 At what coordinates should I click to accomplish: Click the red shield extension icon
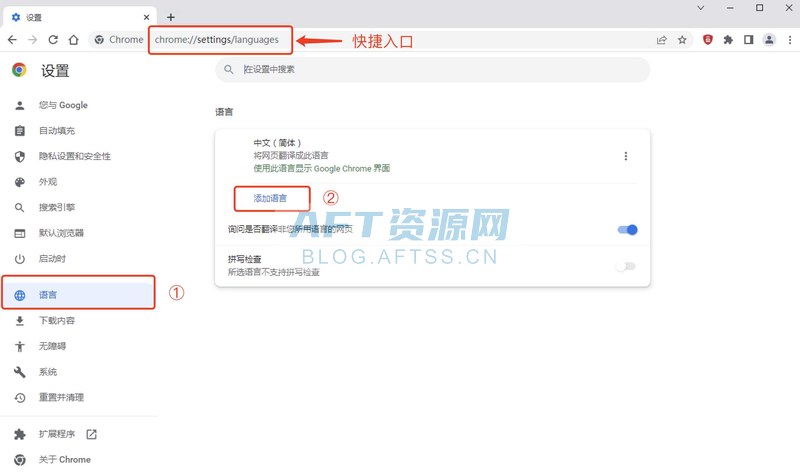pos(708,40)
